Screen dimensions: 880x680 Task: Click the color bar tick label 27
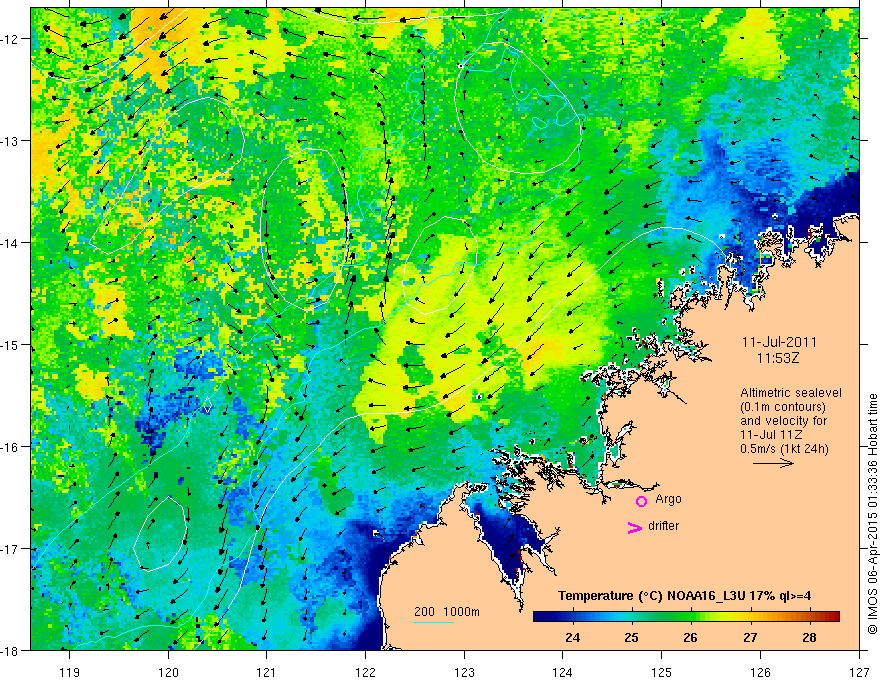coord(750,637)
